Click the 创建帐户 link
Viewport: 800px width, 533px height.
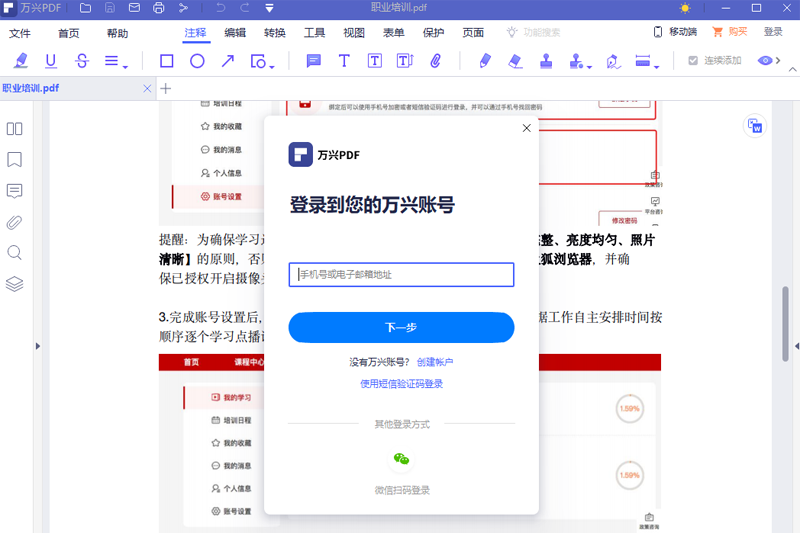[435, 362]
